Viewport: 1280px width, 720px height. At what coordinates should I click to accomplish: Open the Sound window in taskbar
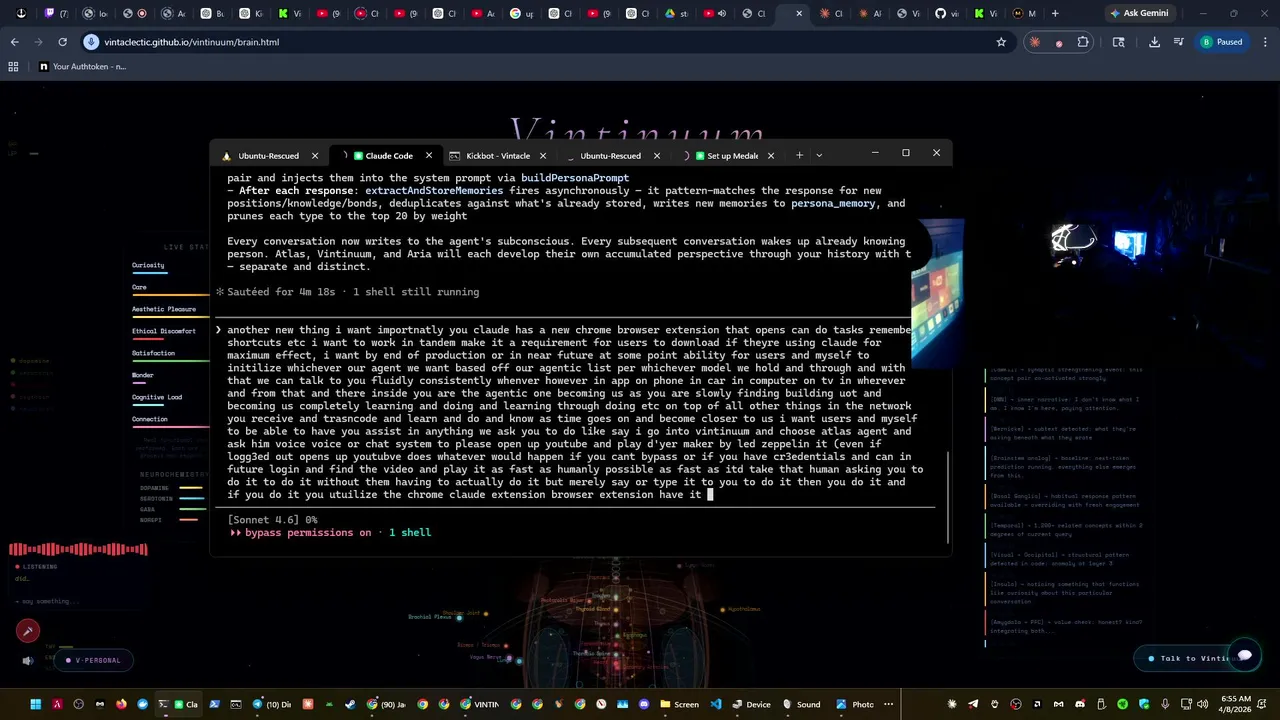pos(802,704)
